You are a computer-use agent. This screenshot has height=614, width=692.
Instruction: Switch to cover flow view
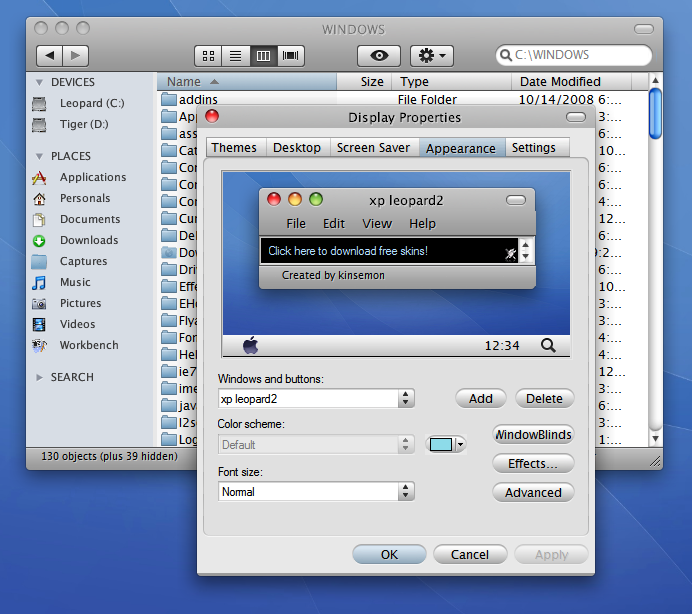coord(291,56)
